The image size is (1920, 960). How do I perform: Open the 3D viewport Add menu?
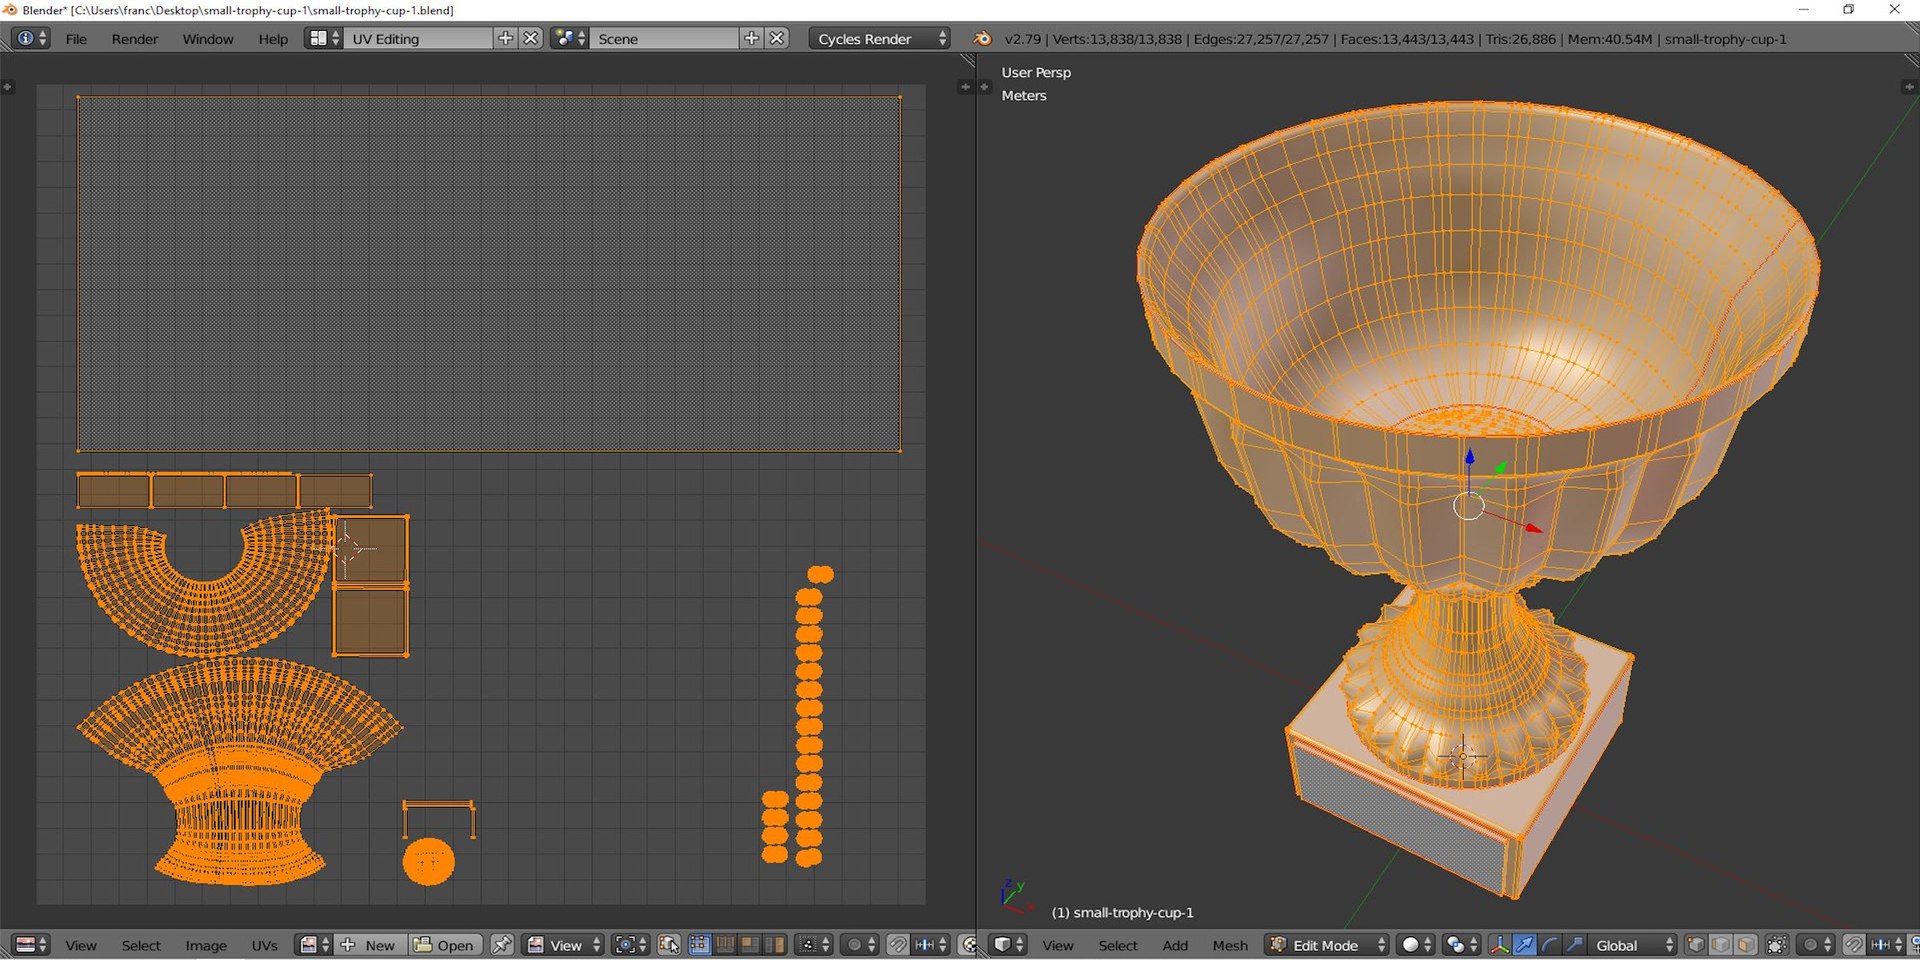(x=1175, y=945)
